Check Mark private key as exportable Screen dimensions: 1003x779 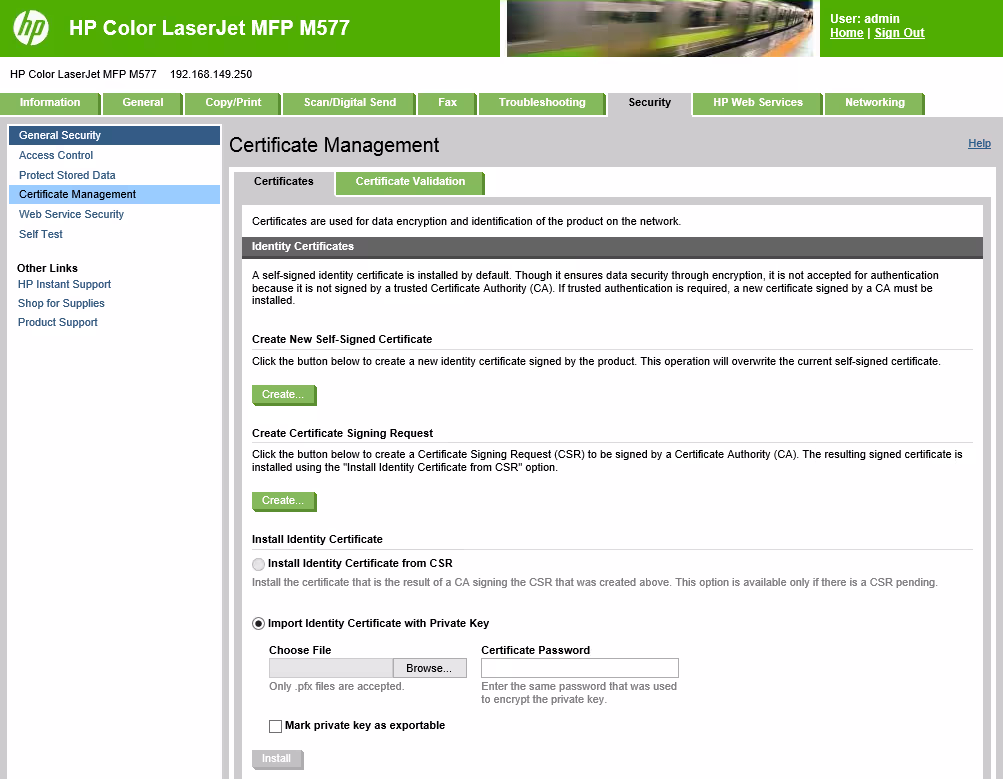coord(276,727)
